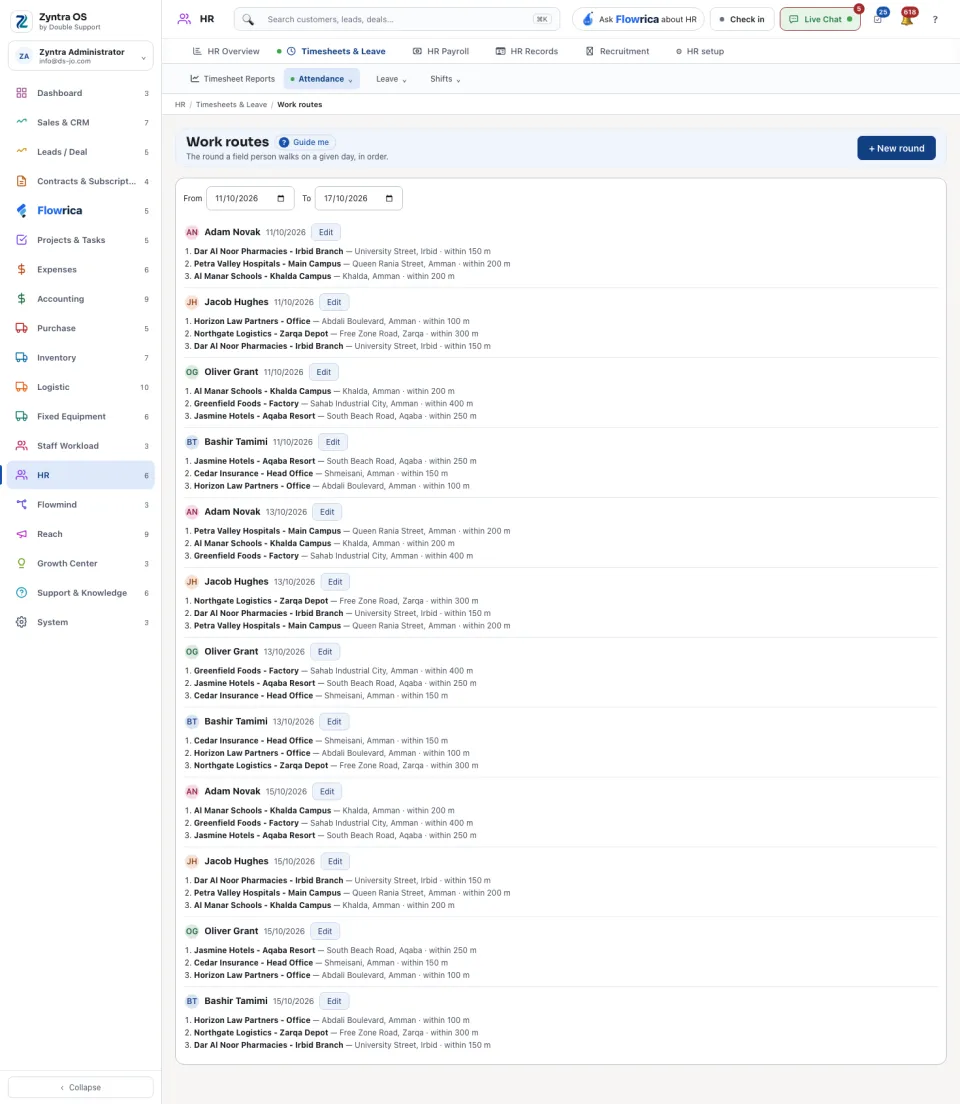This screenshot has height=1104, width=960.
Task: Go to the HR Records tab
Action: tap(527, 51)
